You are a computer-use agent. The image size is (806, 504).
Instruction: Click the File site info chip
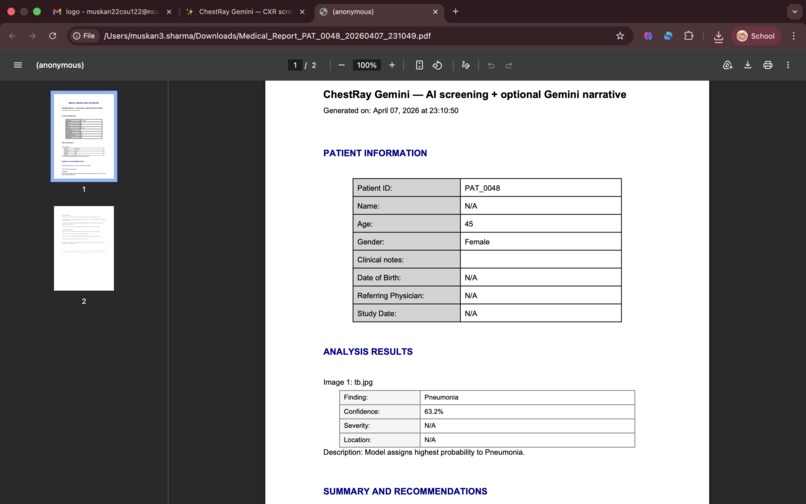[x=84, y=35]
